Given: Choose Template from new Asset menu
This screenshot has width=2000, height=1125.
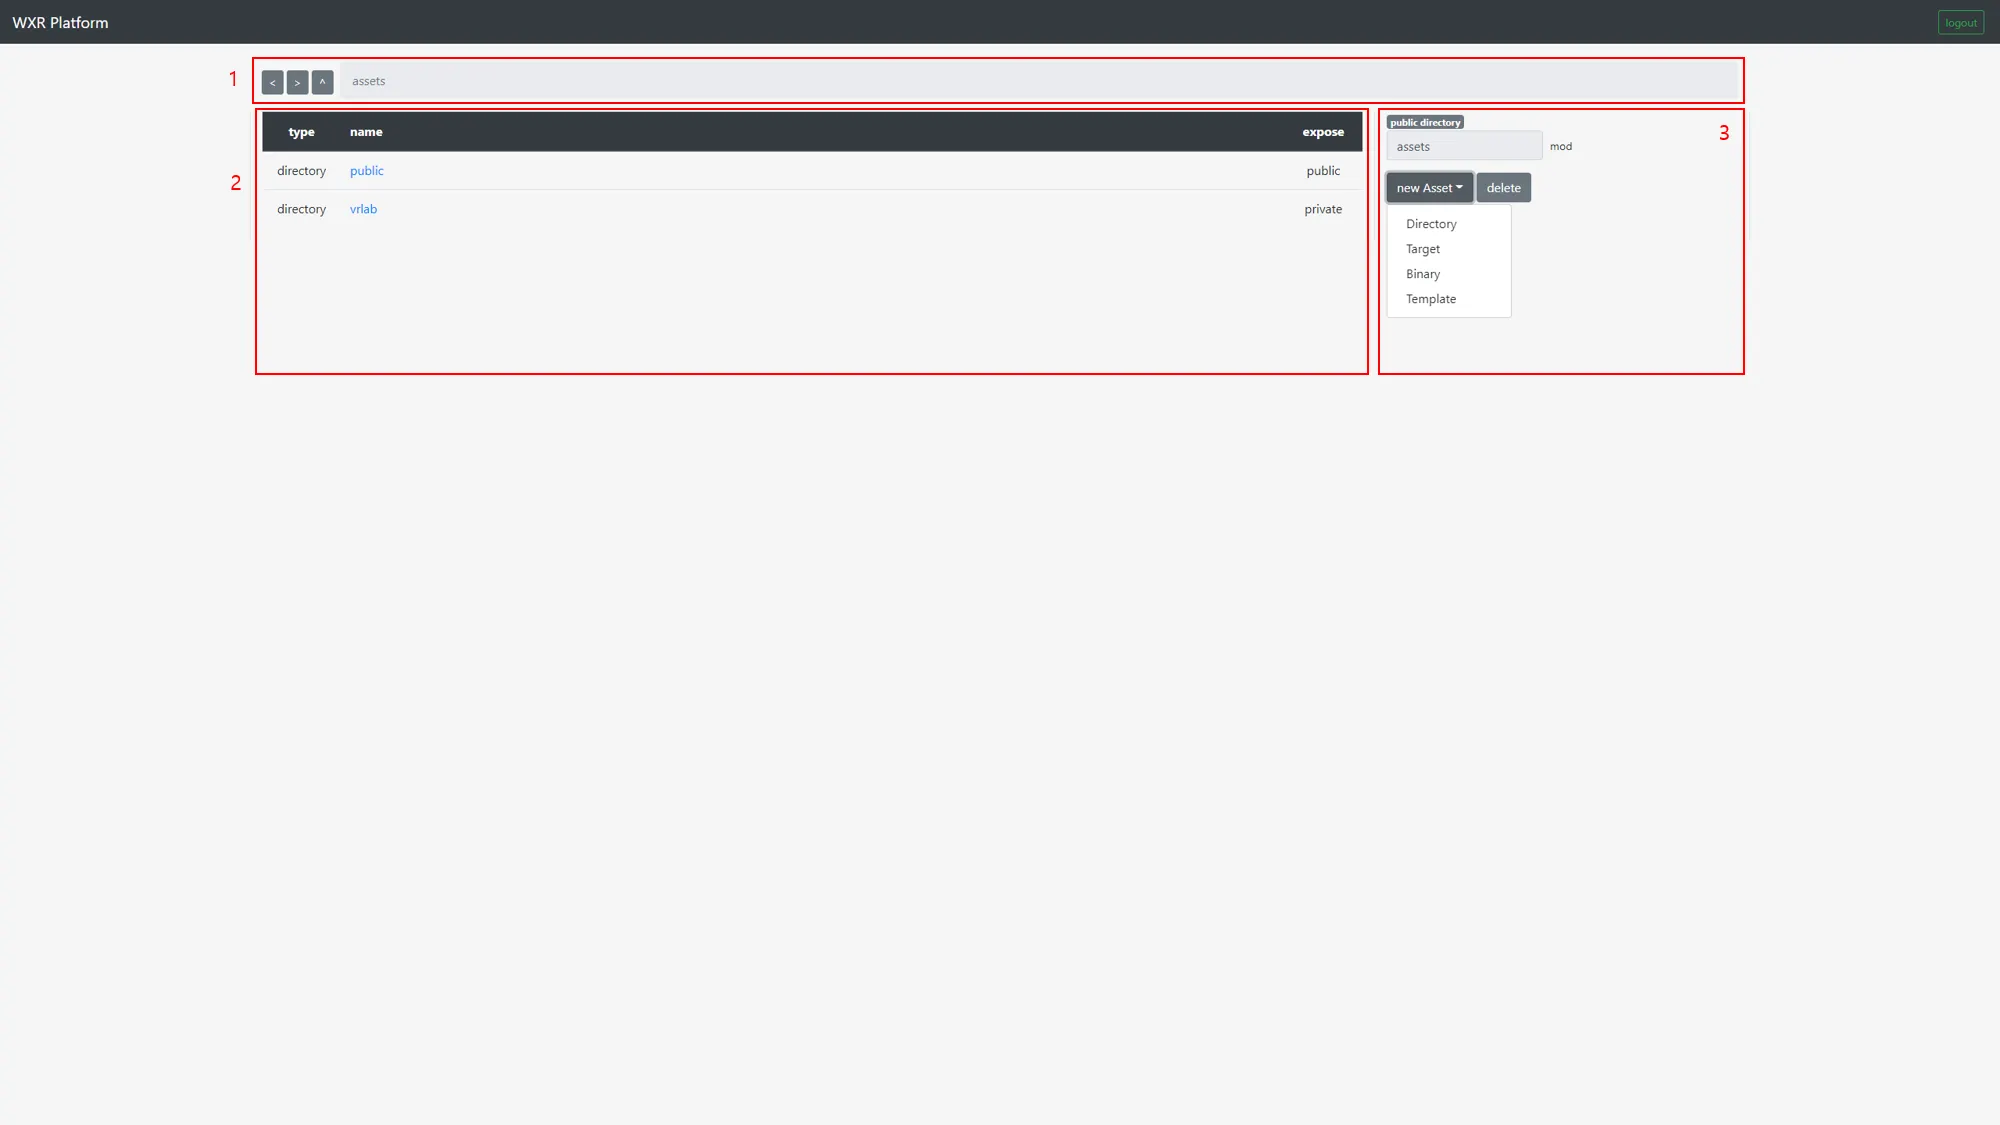Looking at the screenshot, I should (1431, 299).
